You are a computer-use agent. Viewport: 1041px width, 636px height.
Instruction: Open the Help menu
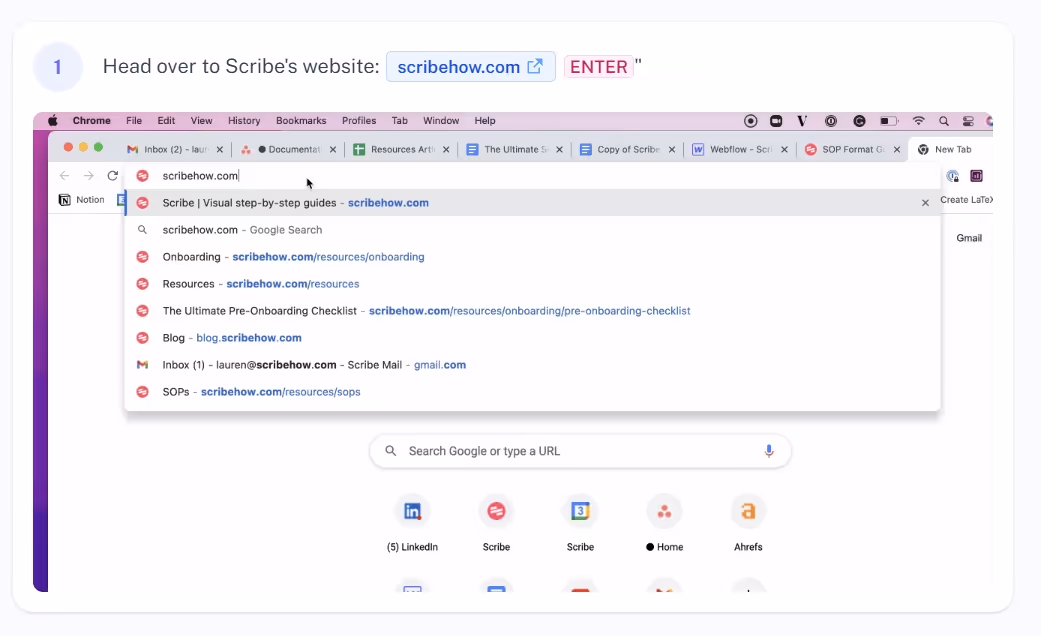pyautogui.click(x=485, y=121)
